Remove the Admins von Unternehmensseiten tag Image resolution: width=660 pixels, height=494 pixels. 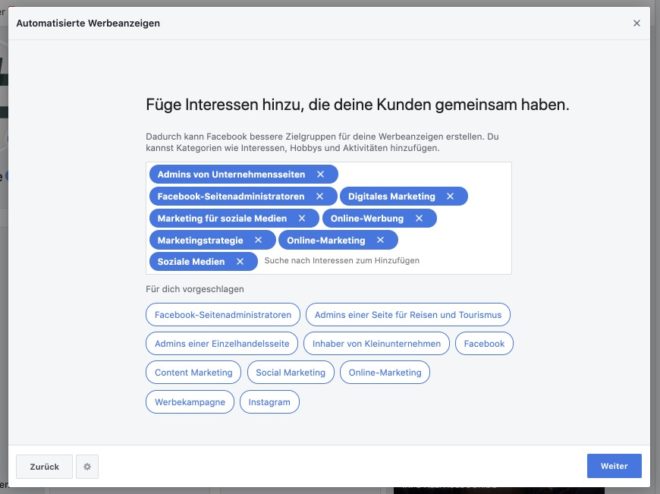click(320, 174)
